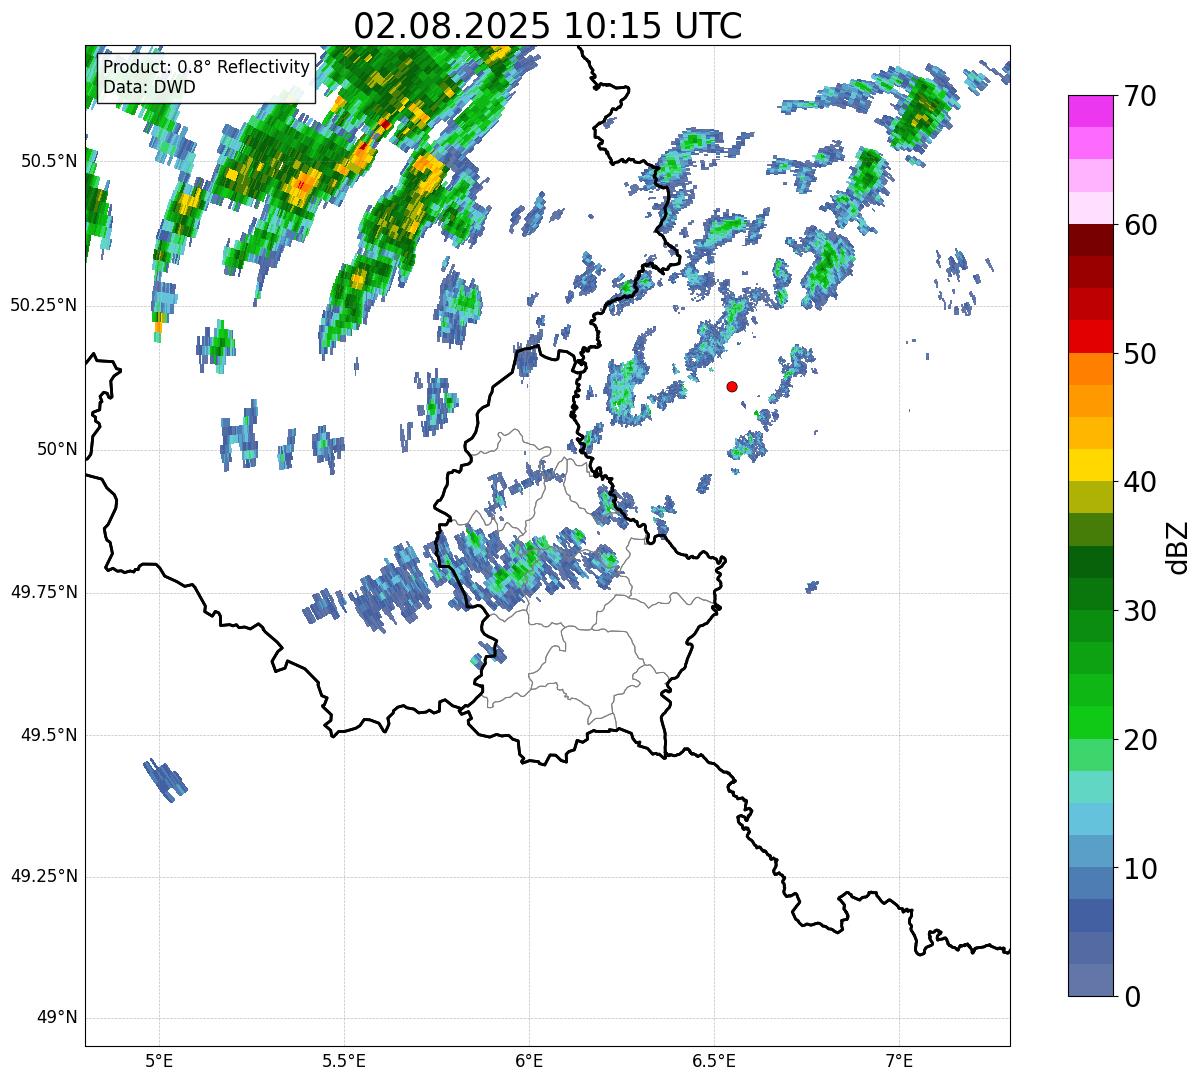Click the "5°E" longitude label
1202x1081 pixels.
point(159,1061)
